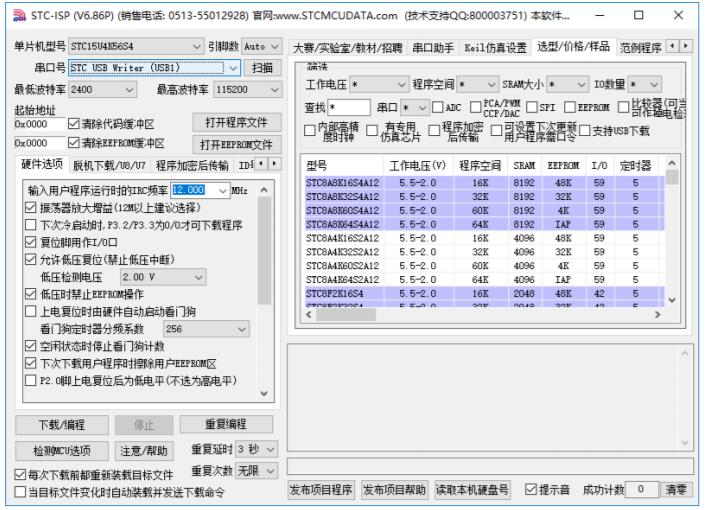Click 打开EEPROM文件 button
The image size is (706, 510).
(x=236, y=144)
